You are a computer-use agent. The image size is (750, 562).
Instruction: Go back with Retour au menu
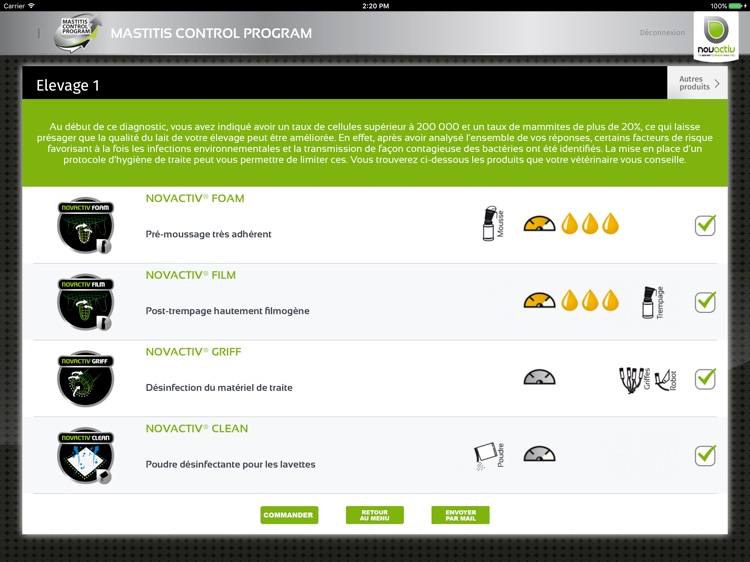[375, 515]
